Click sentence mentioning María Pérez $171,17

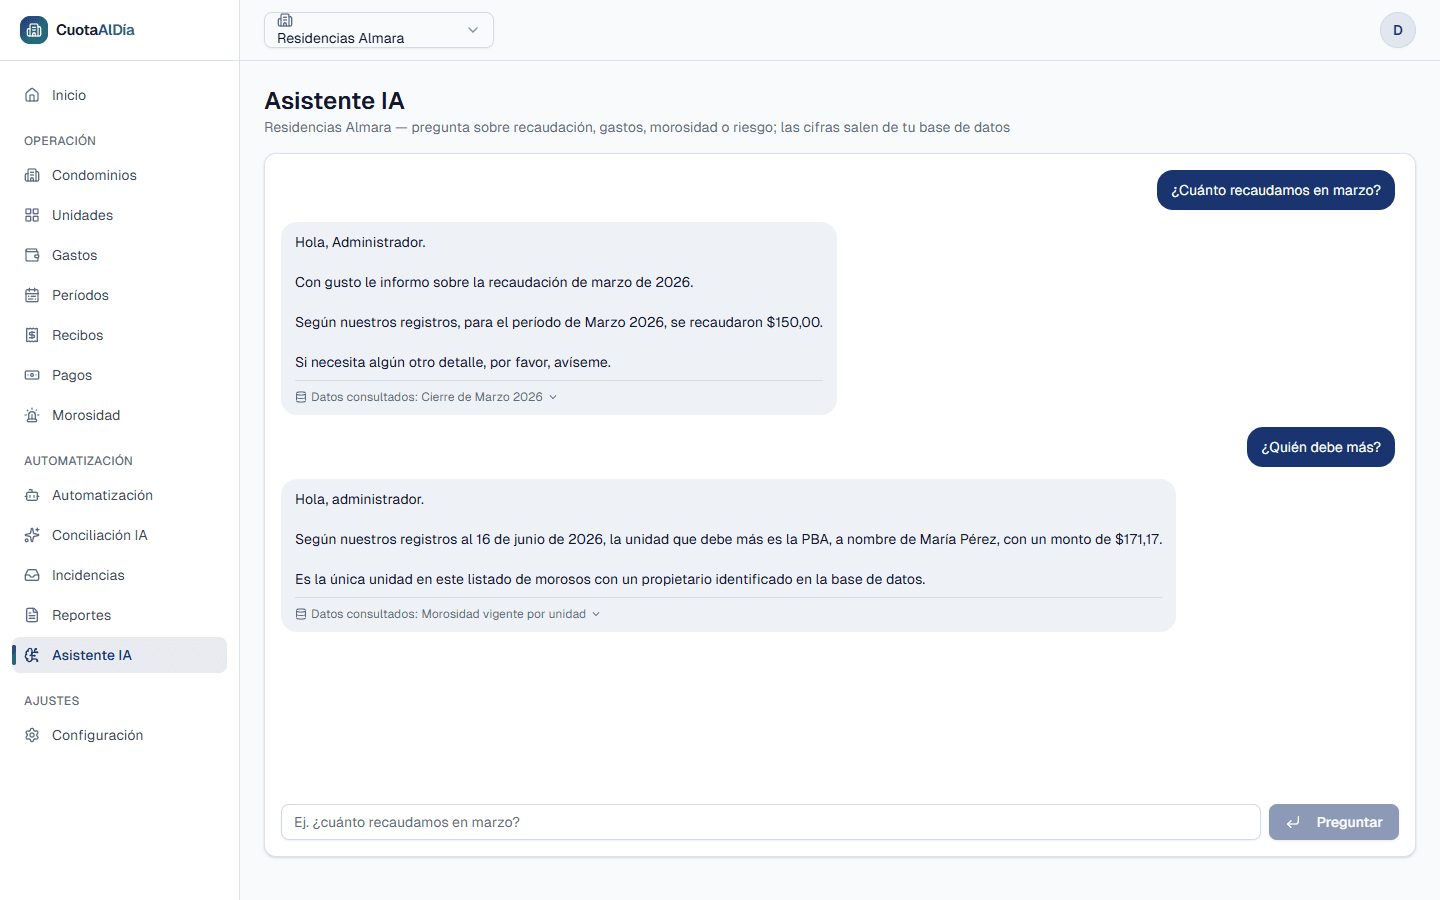click(728, 539)
